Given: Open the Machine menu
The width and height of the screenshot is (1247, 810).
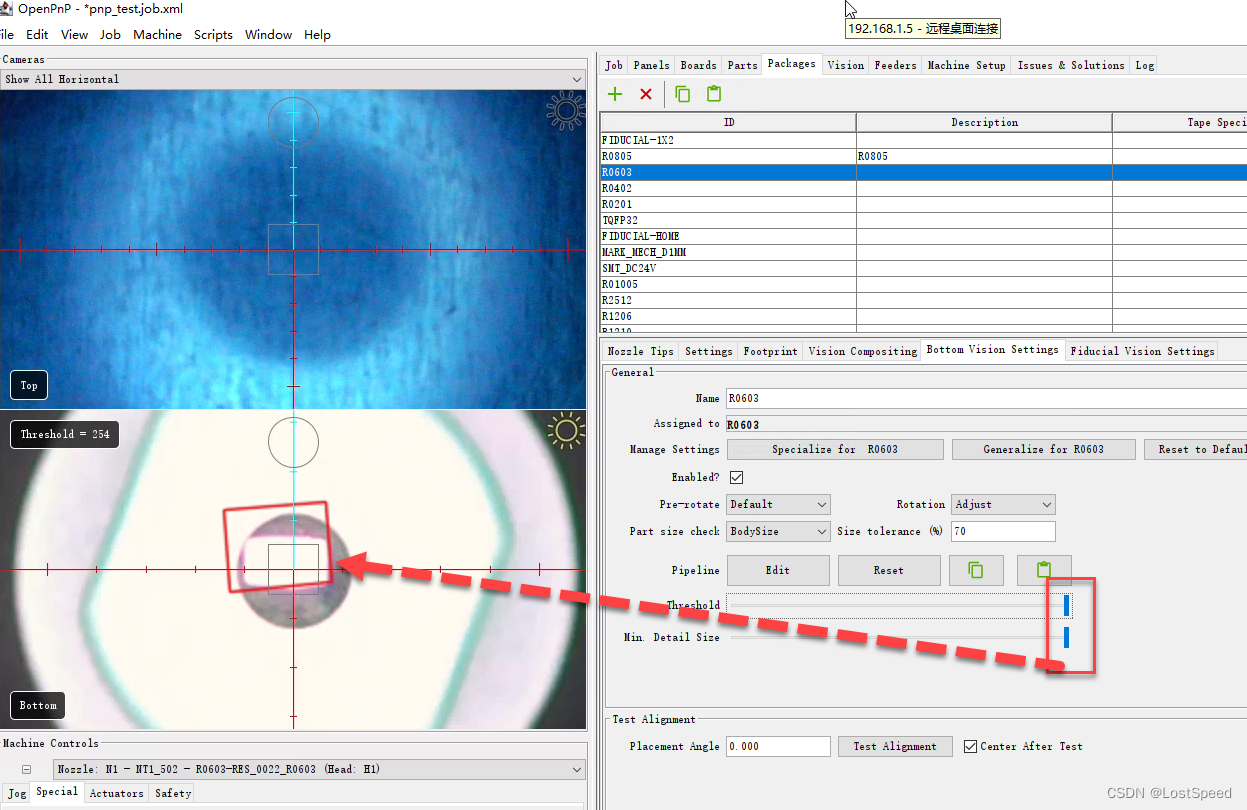Looking at the screenshot, I should click(158, 34).
